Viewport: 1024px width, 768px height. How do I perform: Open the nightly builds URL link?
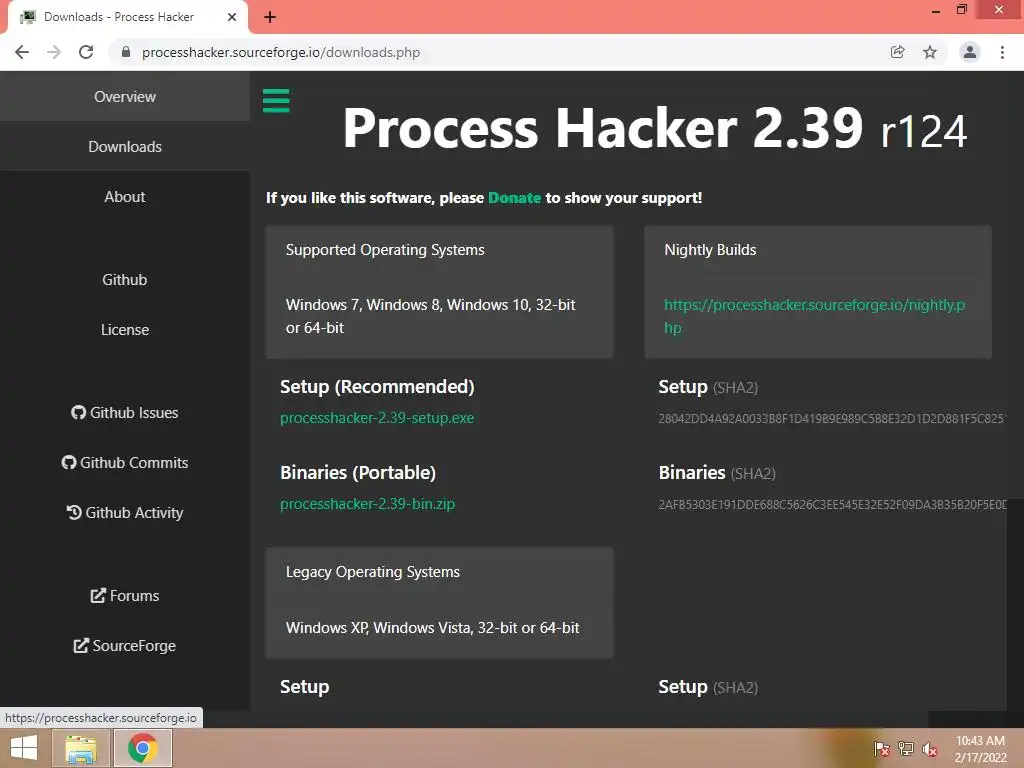click(x=814, y=316)
